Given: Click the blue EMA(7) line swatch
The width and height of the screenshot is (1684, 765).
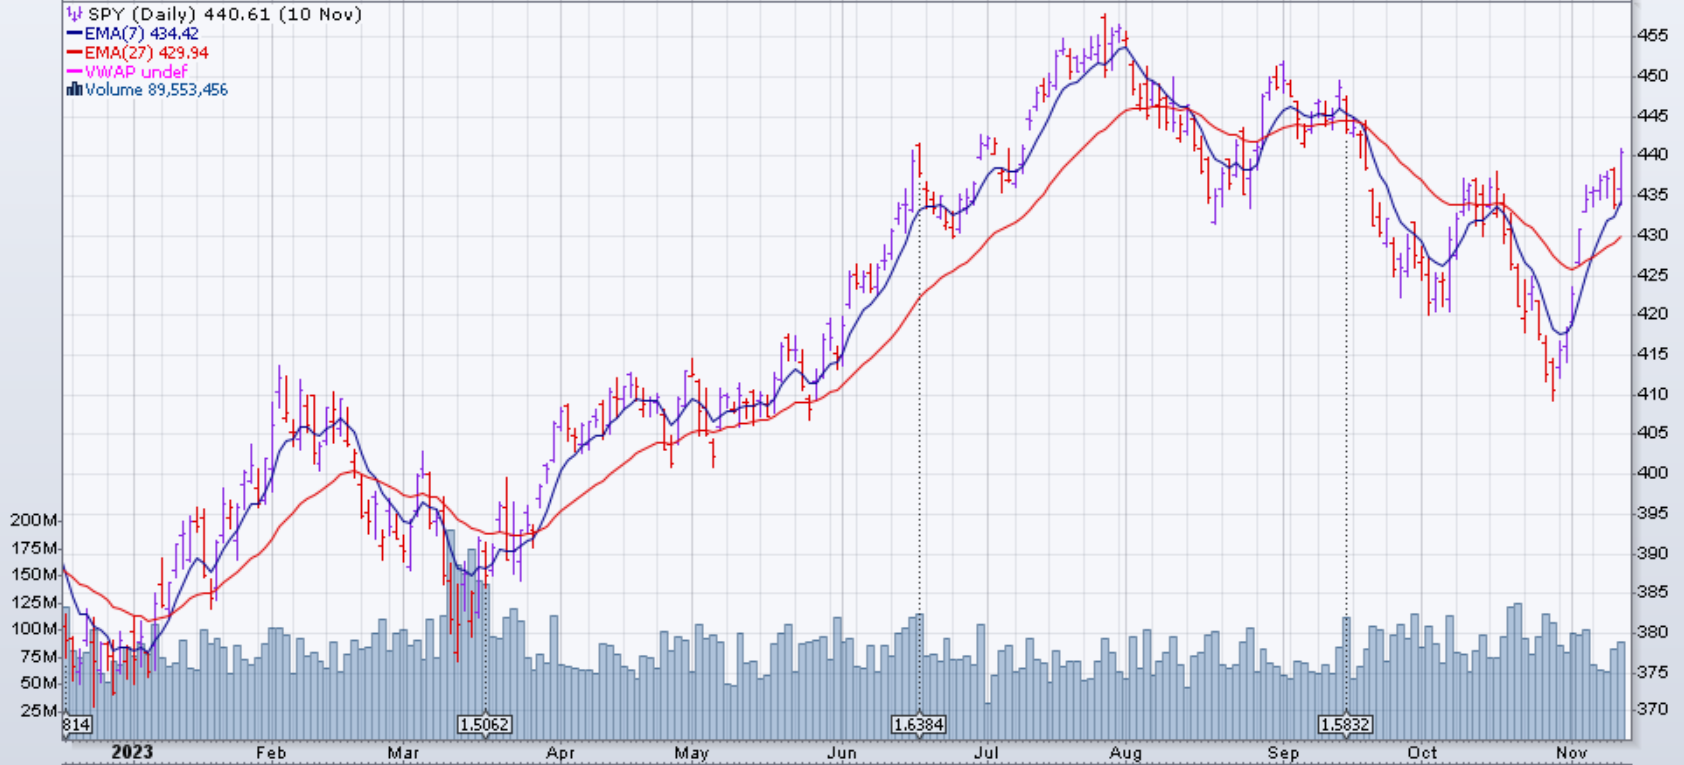Looking at the screenshot, I should [74, 34].
